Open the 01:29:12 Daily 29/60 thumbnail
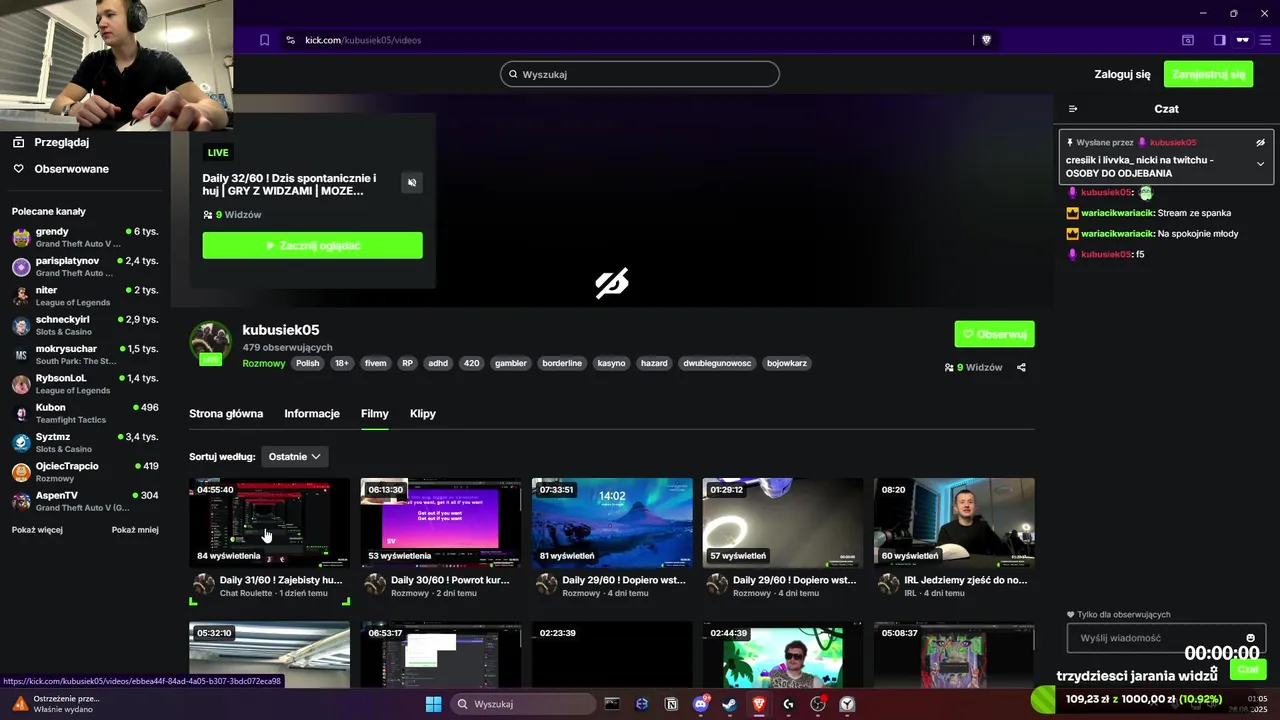This screenshot has height=720, width=1280. pos(783,523)
